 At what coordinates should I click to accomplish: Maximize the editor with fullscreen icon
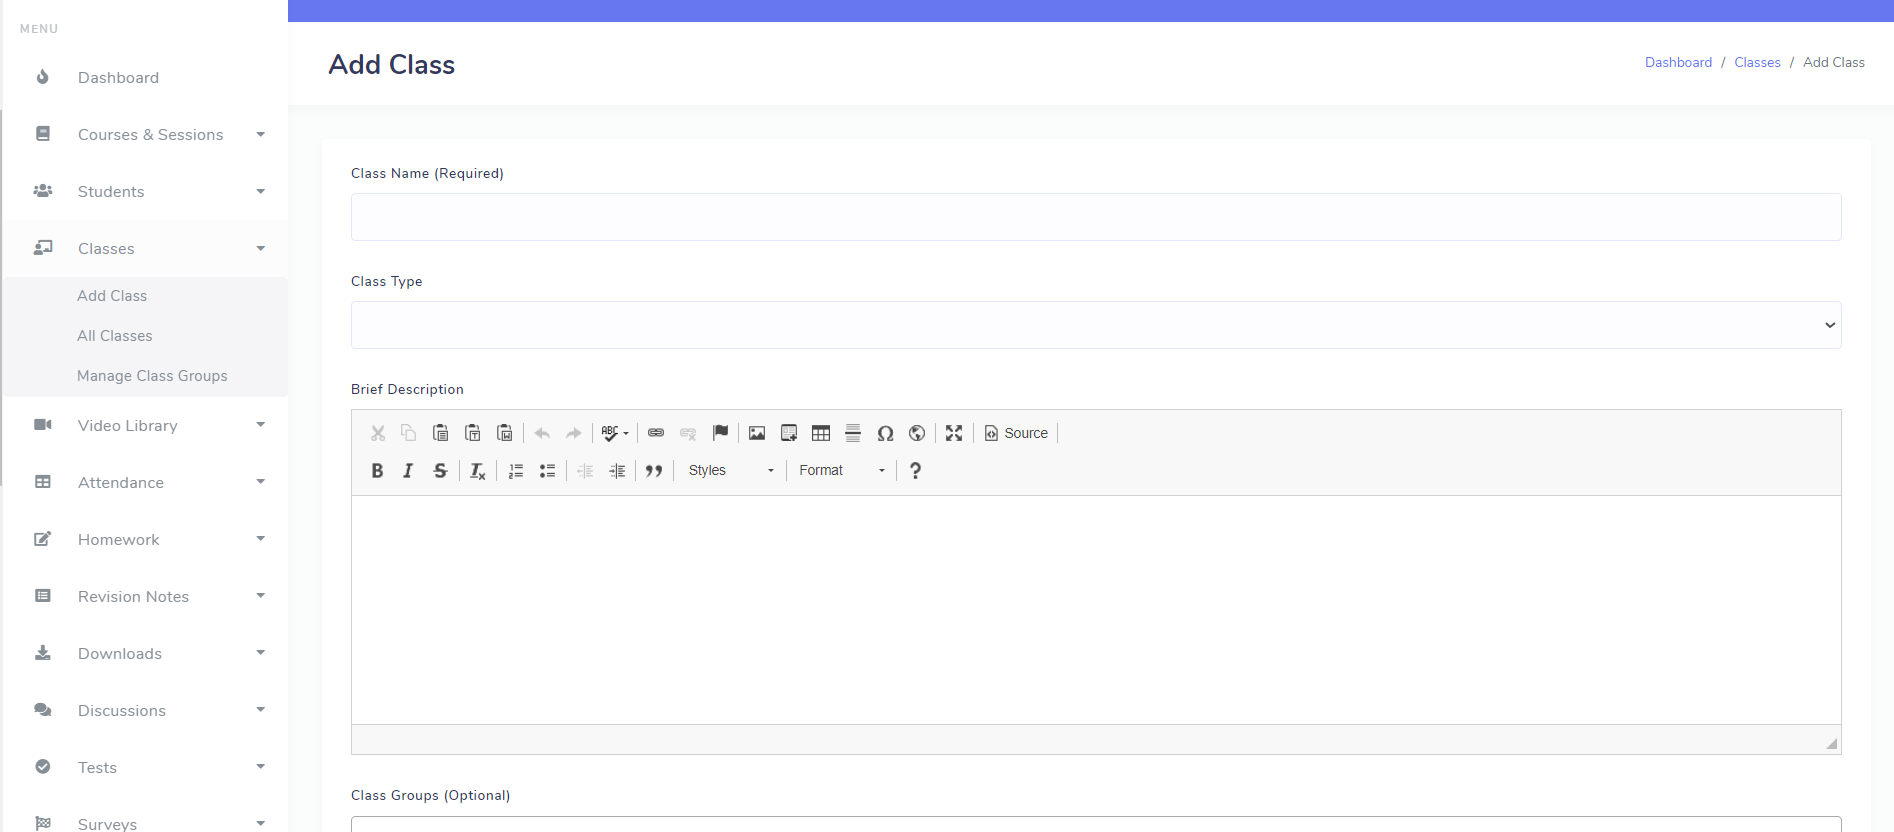point(954,433)
